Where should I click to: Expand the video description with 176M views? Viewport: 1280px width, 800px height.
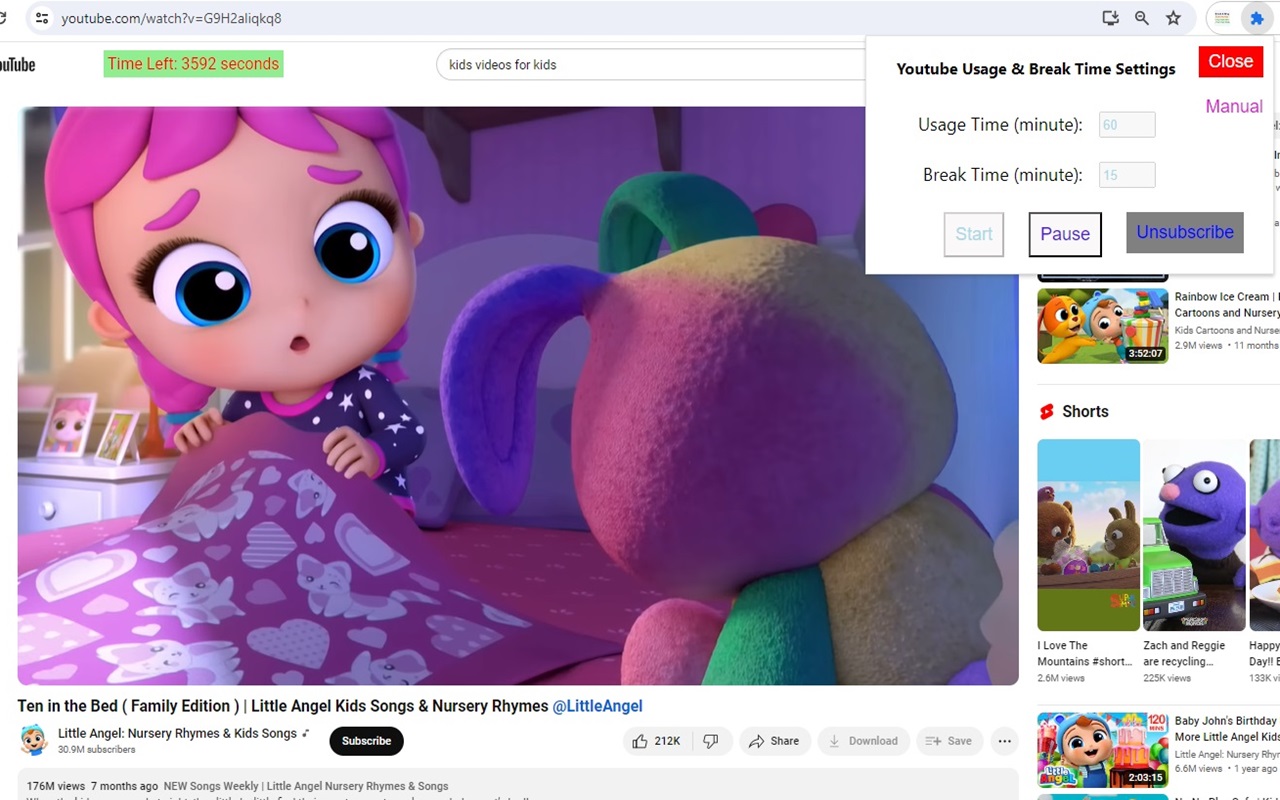click(x=518, y=785)
